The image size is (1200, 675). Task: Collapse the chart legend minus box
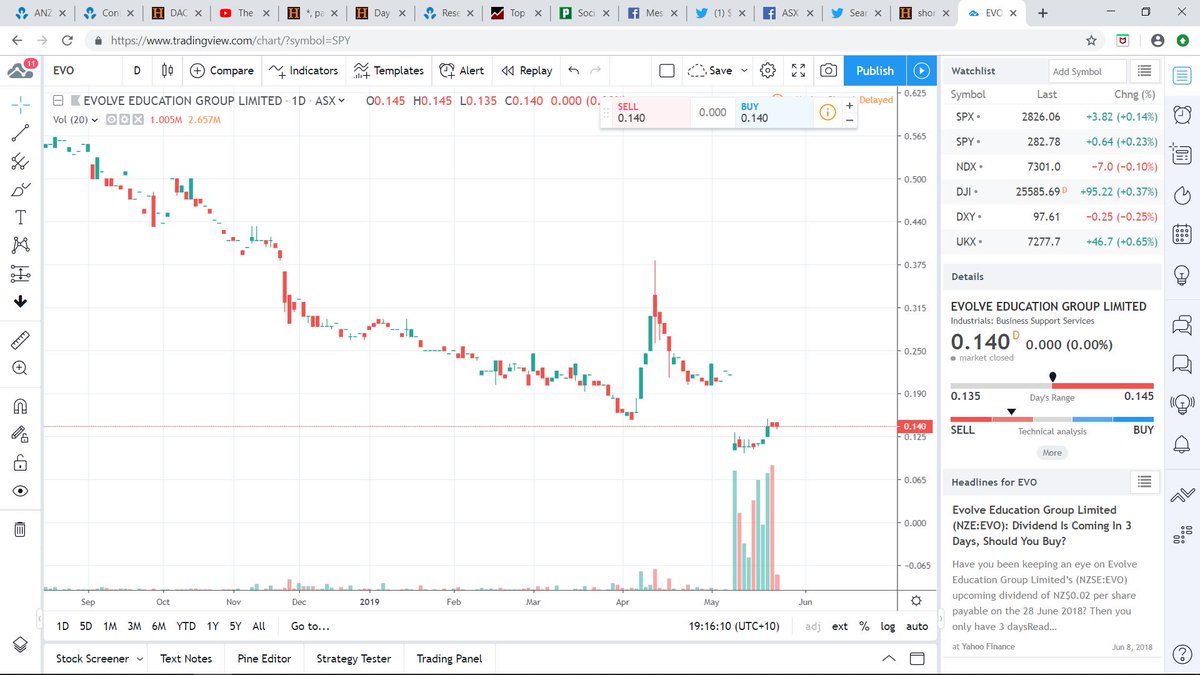coord(59,101)
